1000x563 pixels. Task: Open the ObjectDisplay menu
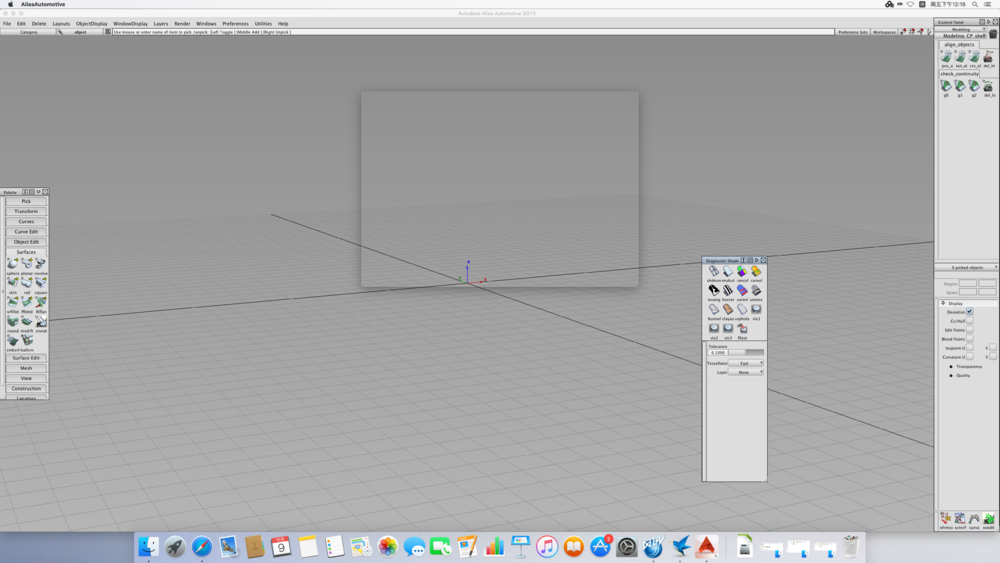(x=92, y=24)
